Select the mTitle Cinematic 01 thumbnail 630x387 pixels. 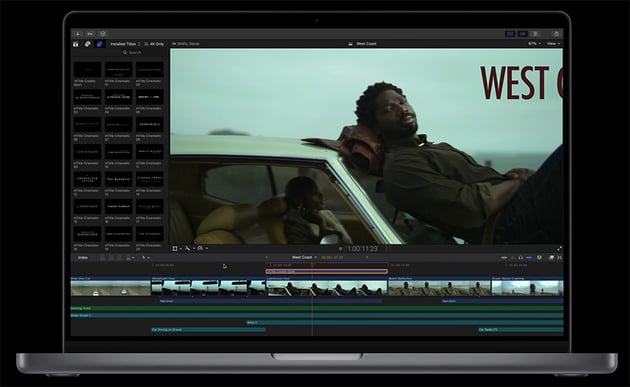click(x=118, y=70)
